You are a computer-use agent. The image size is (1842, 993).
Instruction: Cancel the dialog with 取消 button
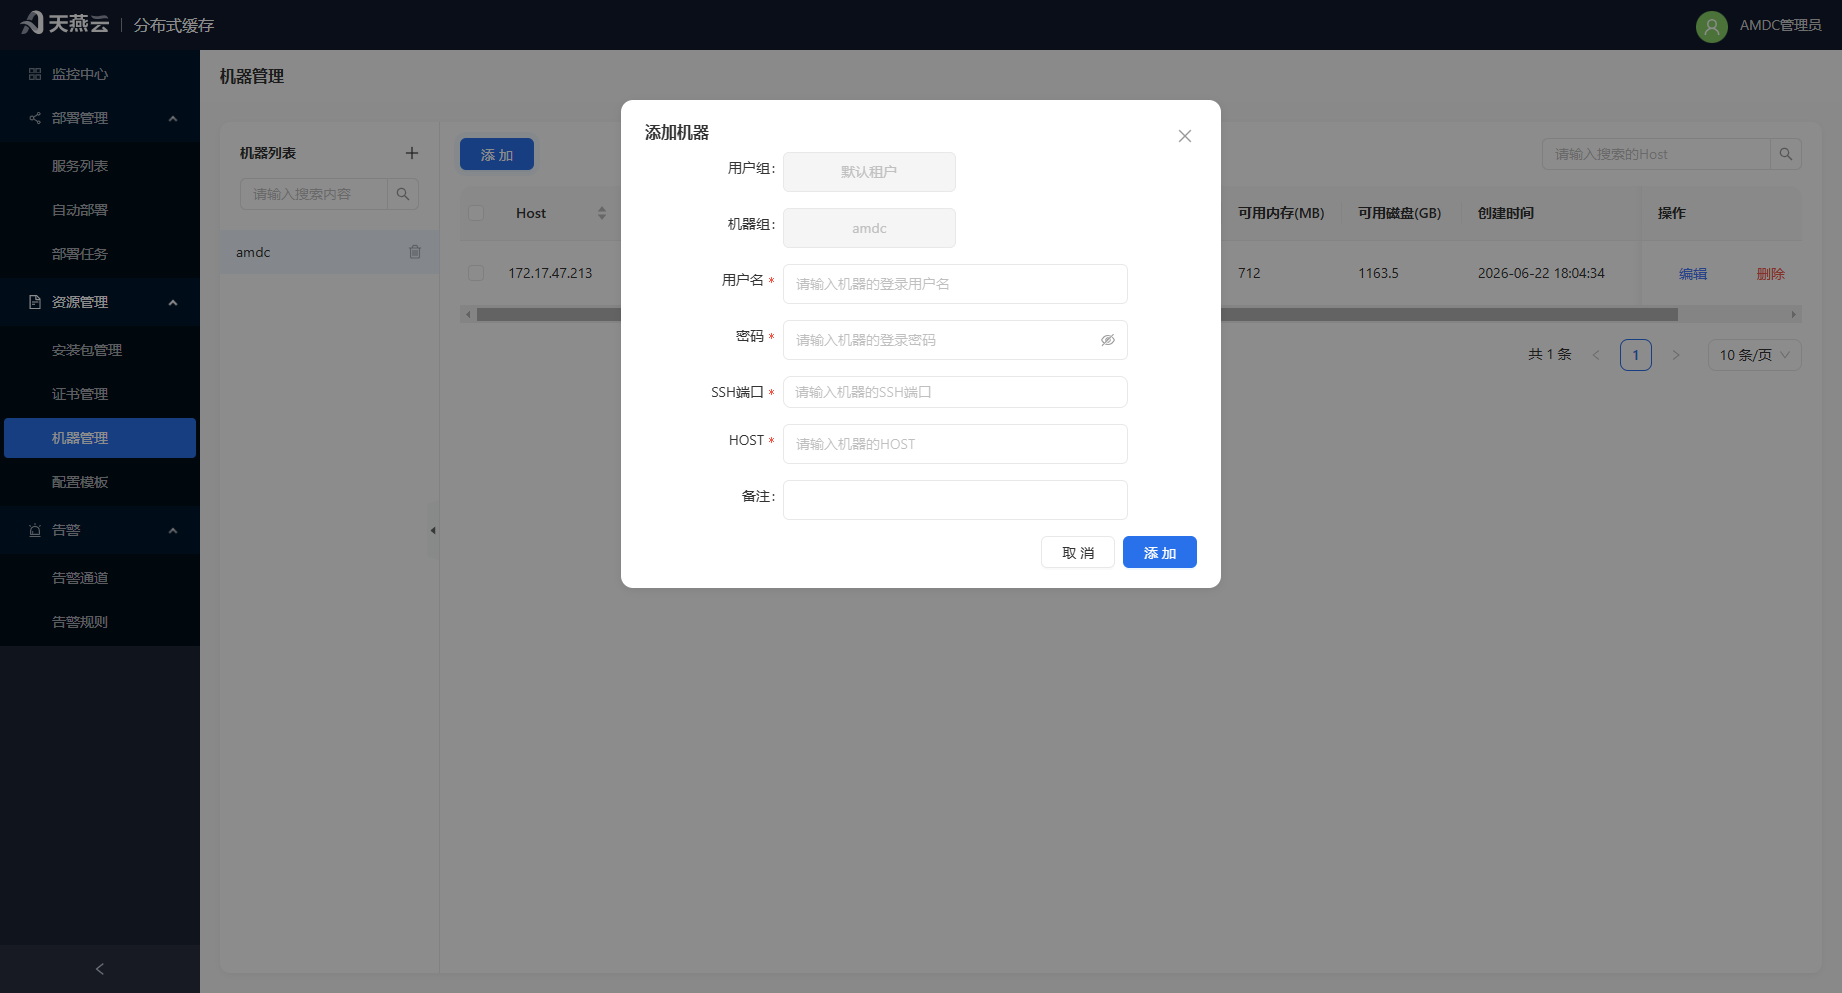pyautogui.click(x=1078, y=552)
